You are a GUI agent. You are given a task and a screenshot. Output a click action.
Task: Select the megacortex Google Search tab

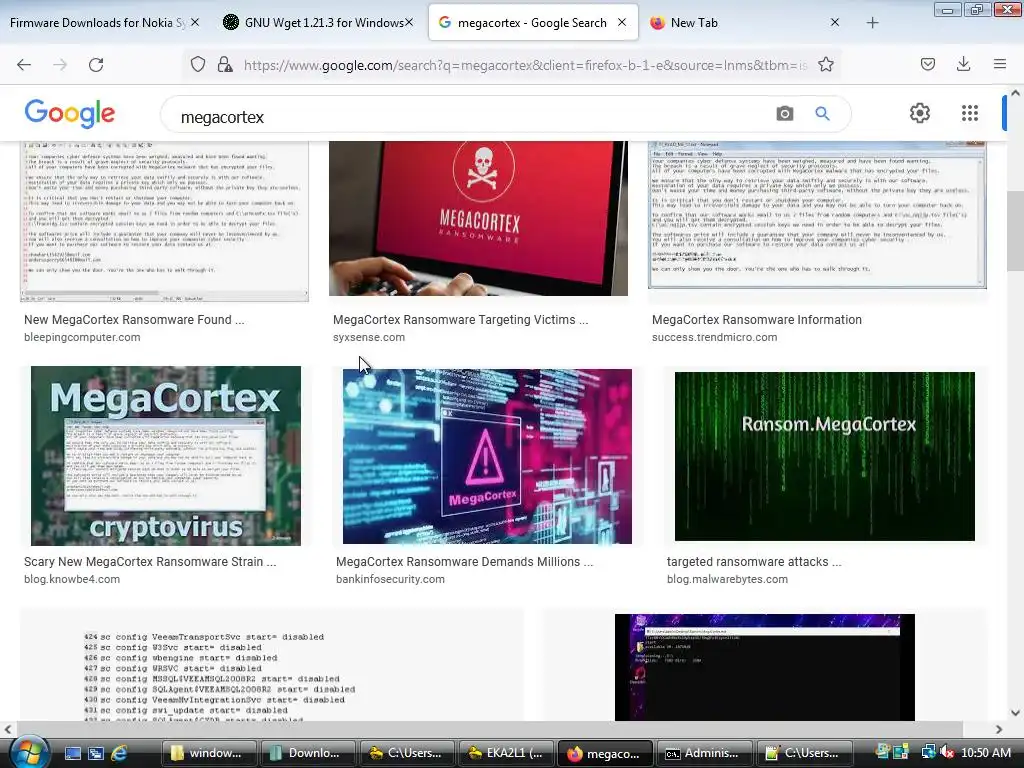pyautogui.click(x=533, y=23)
